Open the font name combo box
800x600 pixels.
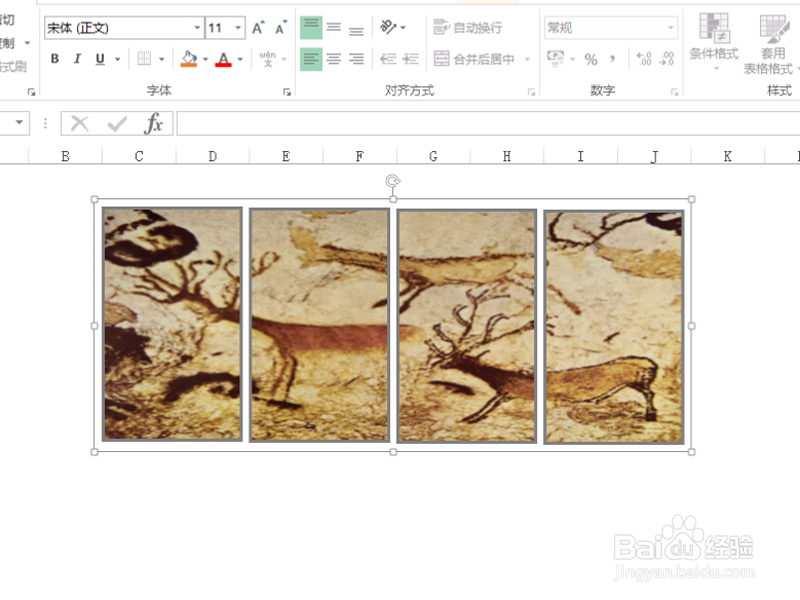pyautogui.click(x=124, y=28)
